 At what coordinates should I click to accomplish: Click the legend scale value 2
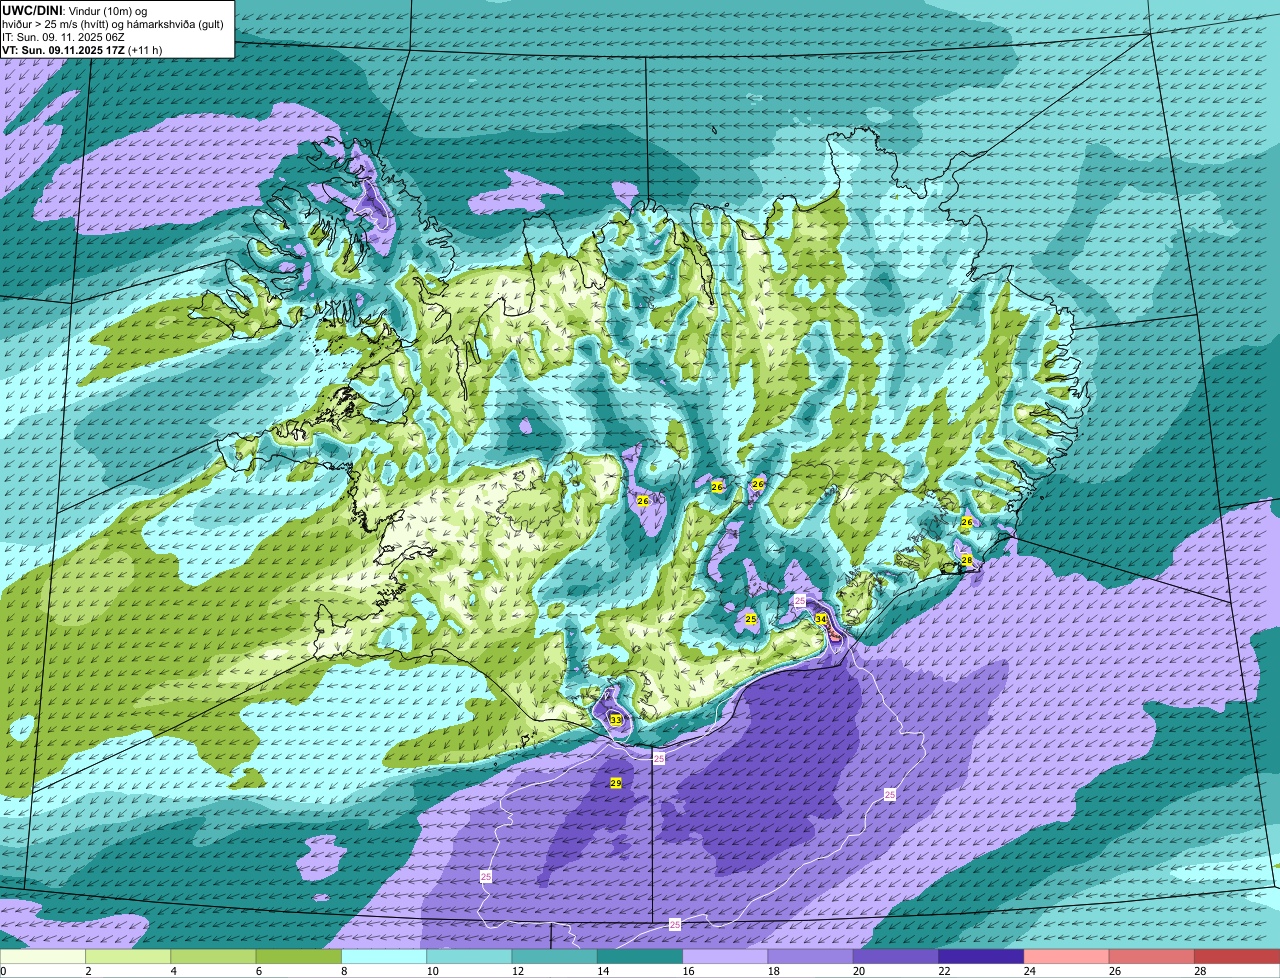[88, 971]
